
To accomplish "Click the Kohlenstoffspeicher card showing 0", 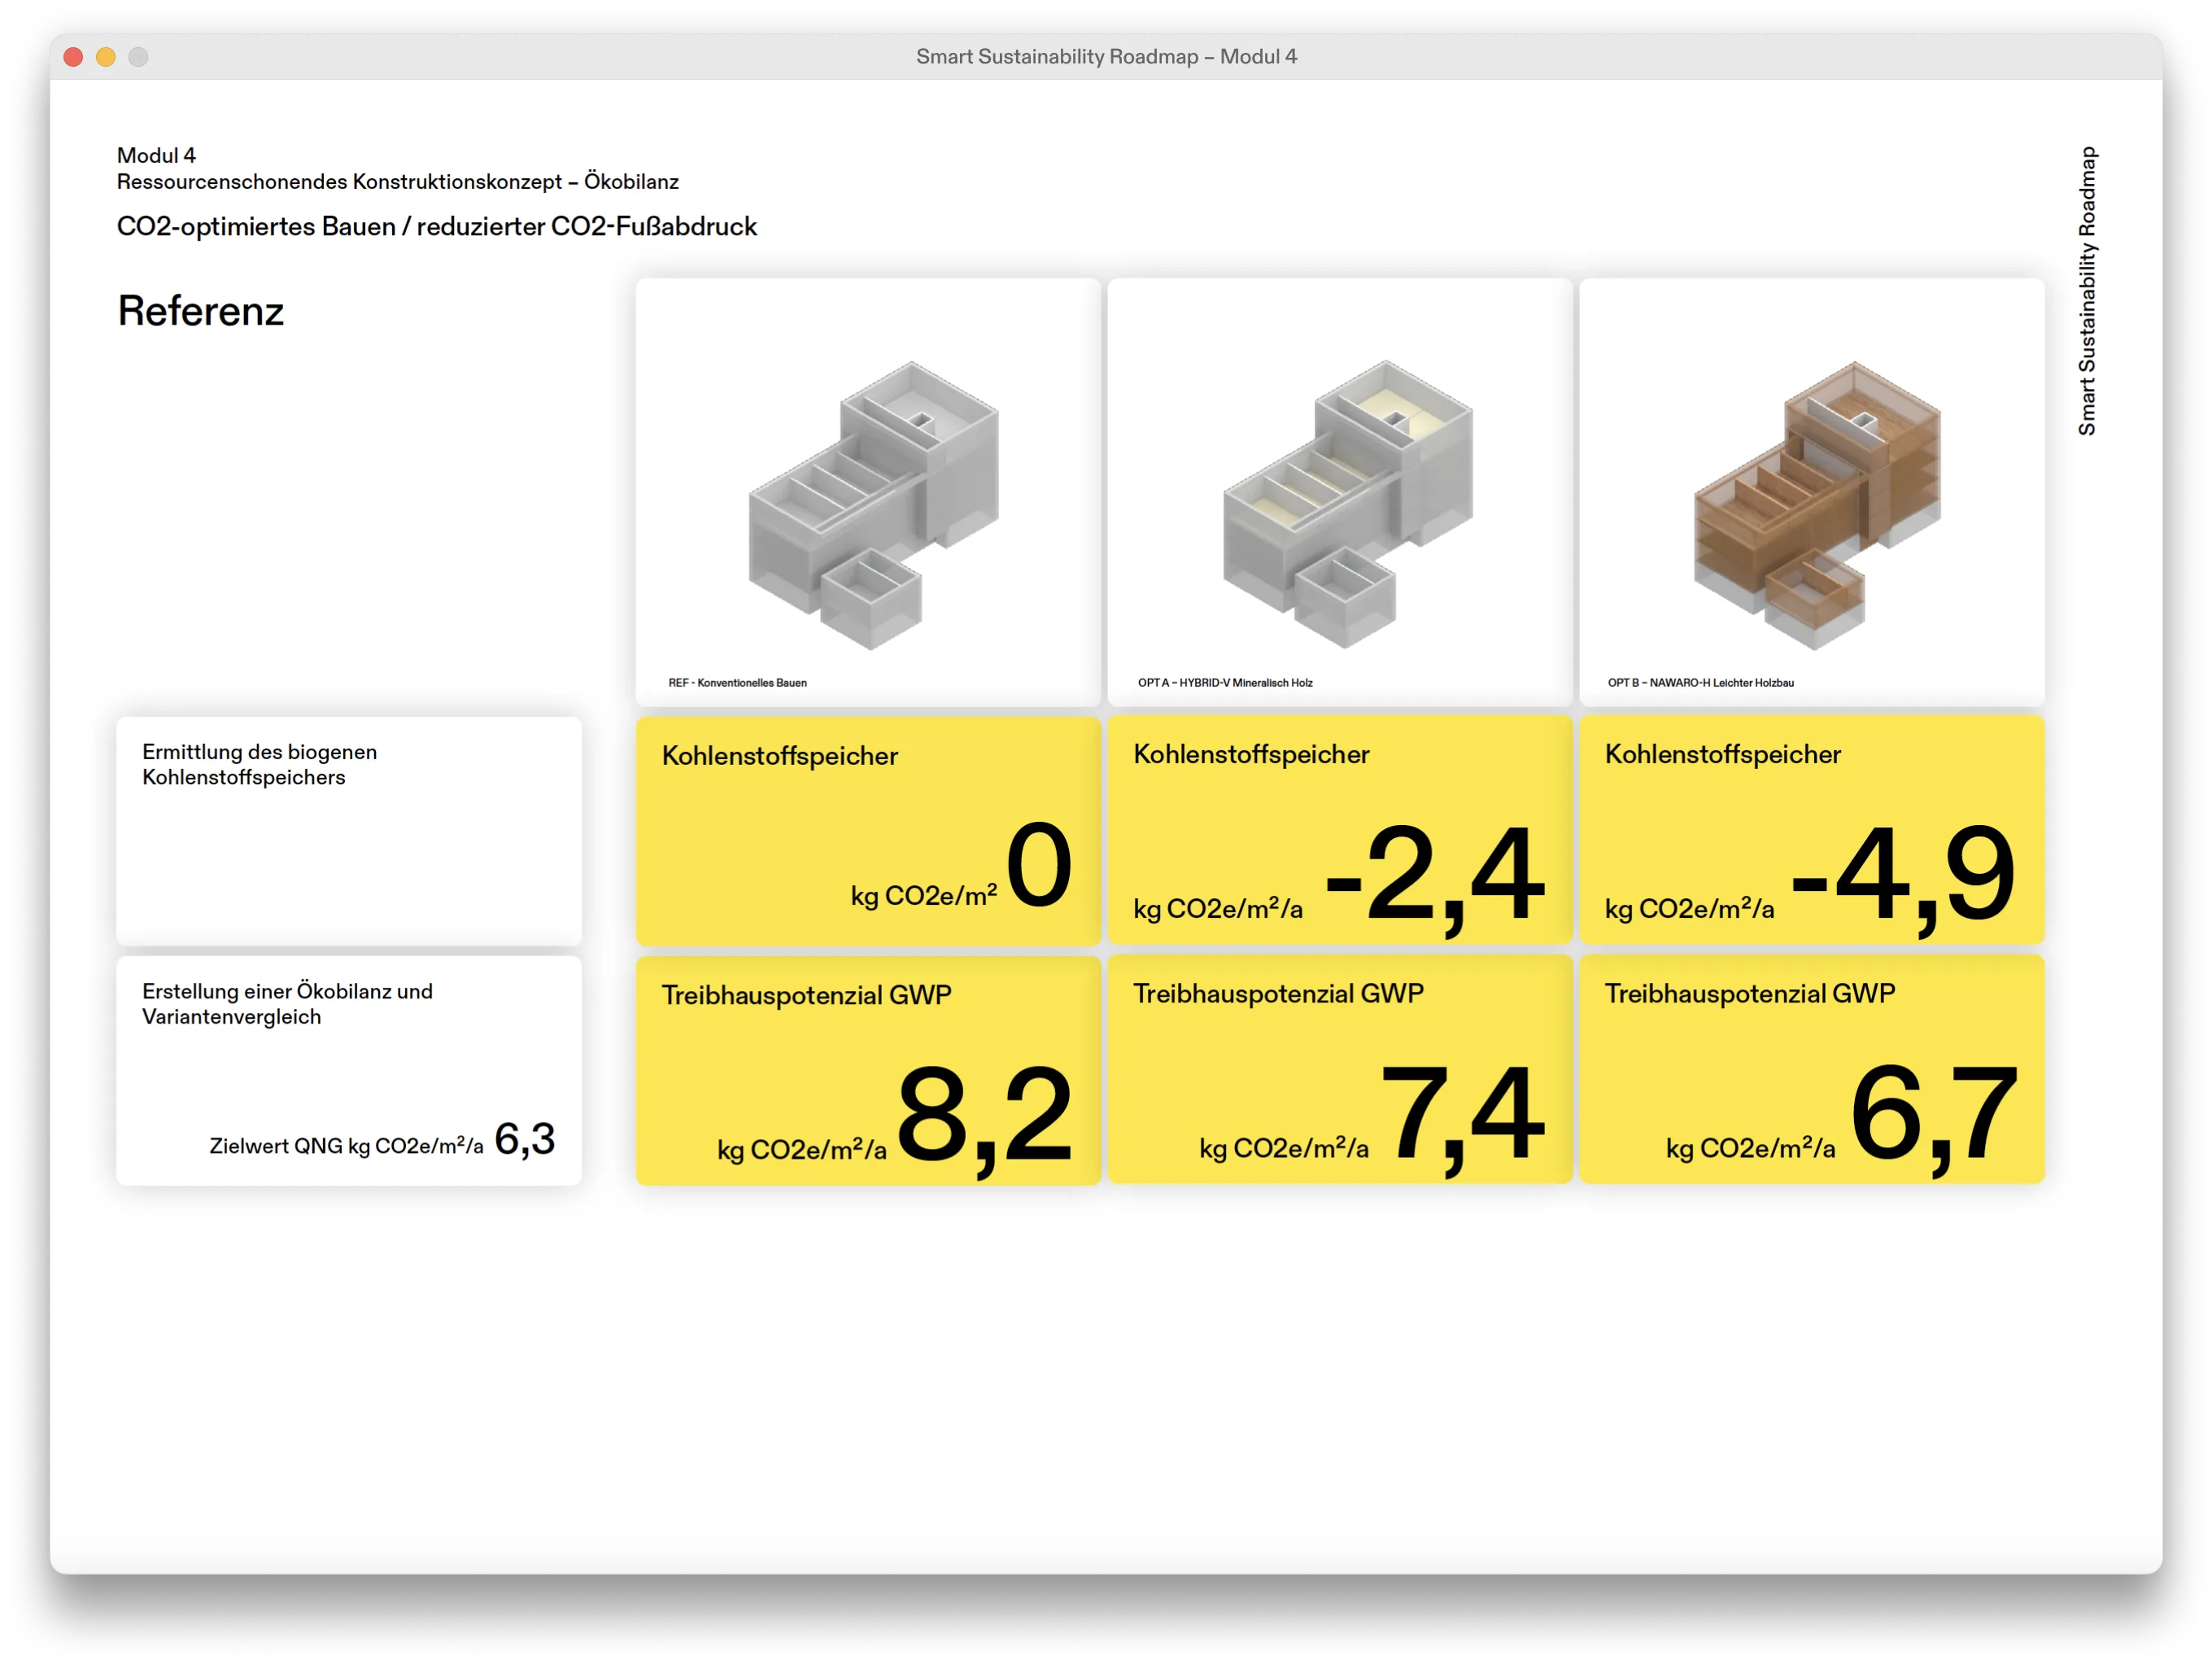I will tap(867, 830).
